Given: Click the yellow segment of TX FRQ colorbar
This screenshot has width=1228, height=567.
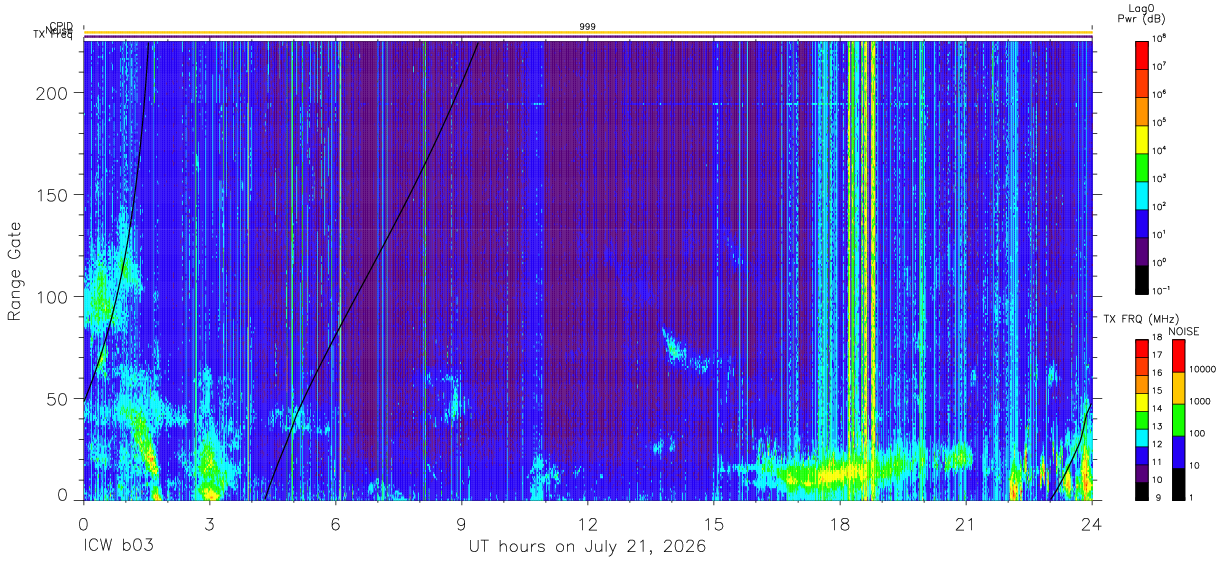Looking at the screenshot, I should 1141,402.
